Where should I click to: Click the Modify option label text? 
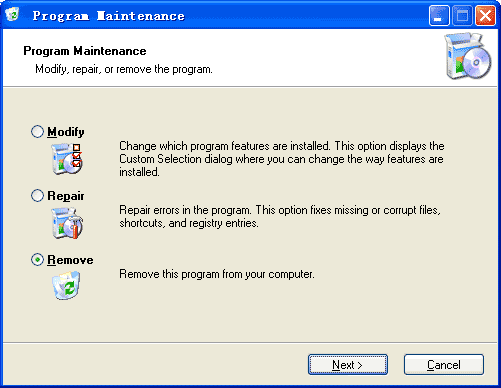(66, 132)
